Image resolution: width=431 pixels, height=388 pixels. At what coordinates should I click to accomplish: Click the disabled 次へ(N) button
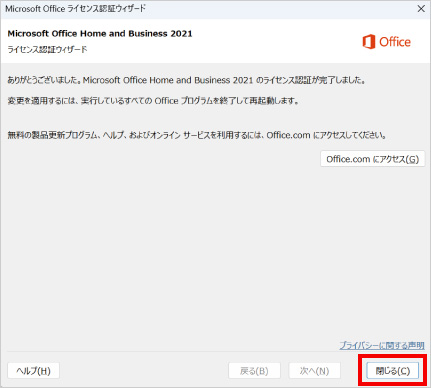click(x=315, y=371)
